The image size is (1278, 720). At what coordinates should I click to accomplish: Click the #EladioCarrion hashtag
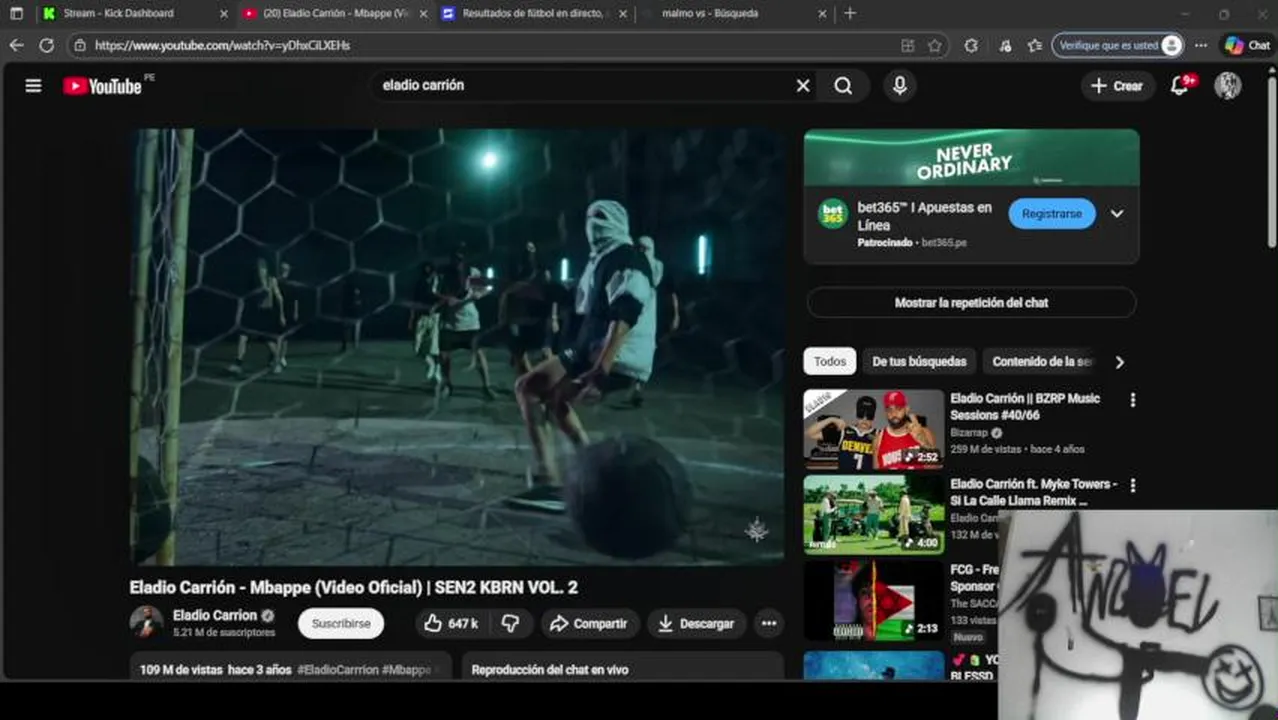pos(338,670)
